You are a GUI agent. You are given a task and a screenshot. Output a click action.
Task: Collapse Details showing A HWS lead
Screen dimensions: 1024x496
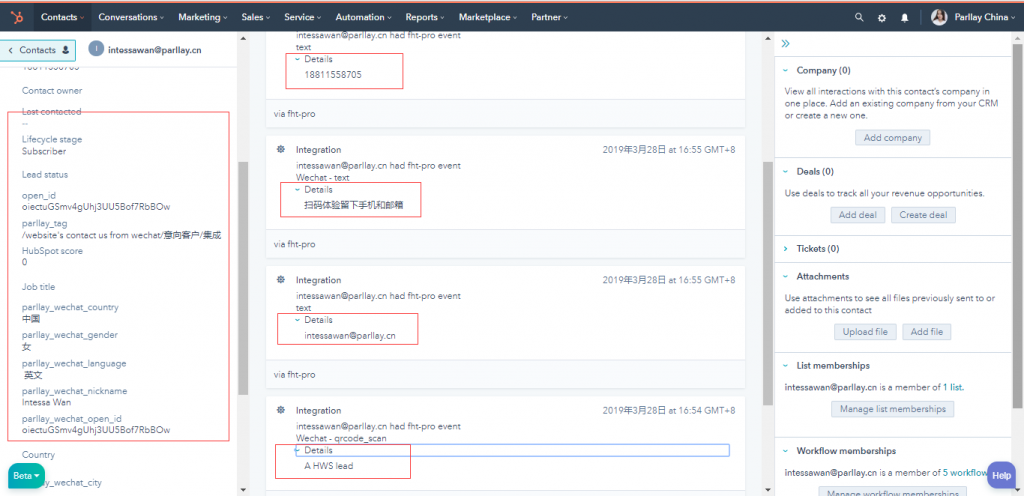tap(313, 451)
